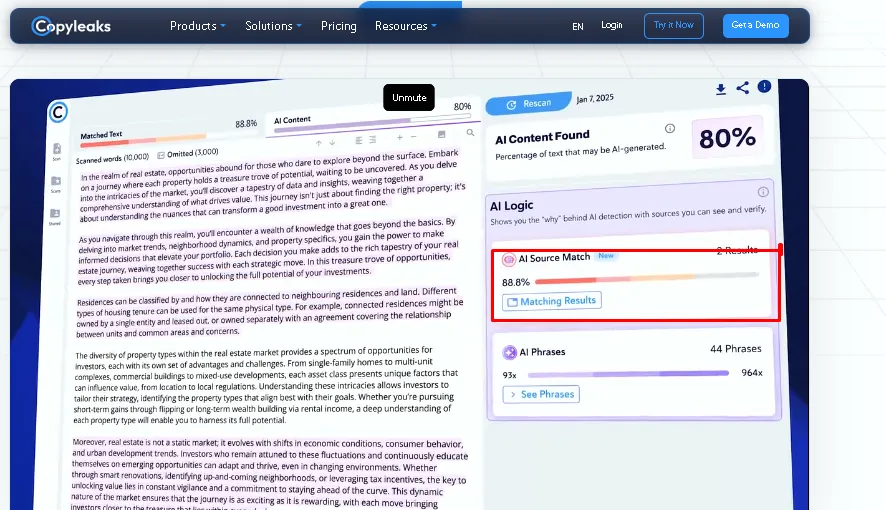Align text left in report toolbar
The height and width of the screenshot is (510, 886).
(x=359, y=140)
